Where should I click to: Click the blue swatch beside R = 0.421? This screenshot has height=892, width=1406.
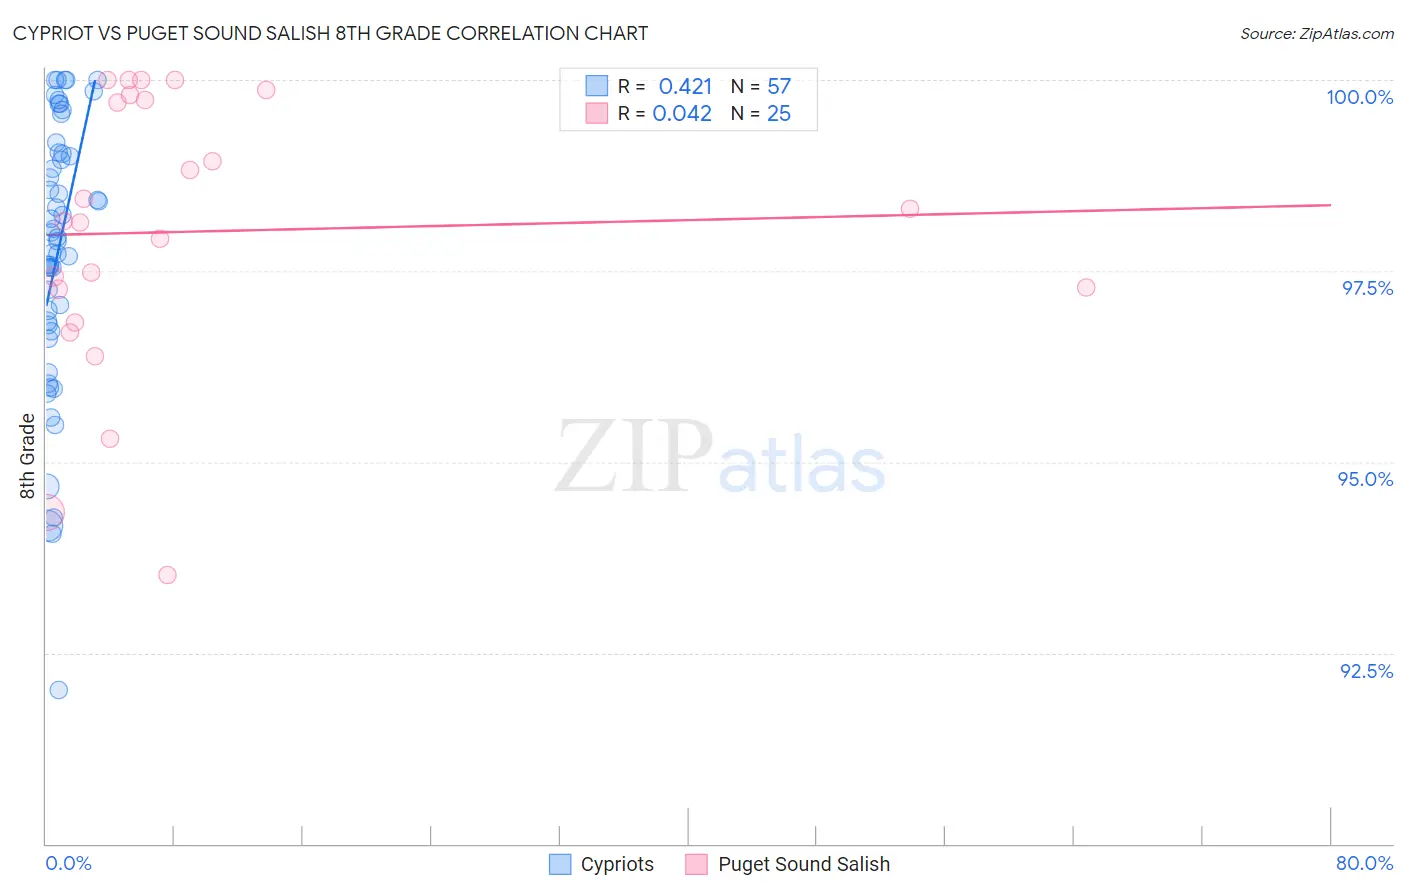pos(597,86)
